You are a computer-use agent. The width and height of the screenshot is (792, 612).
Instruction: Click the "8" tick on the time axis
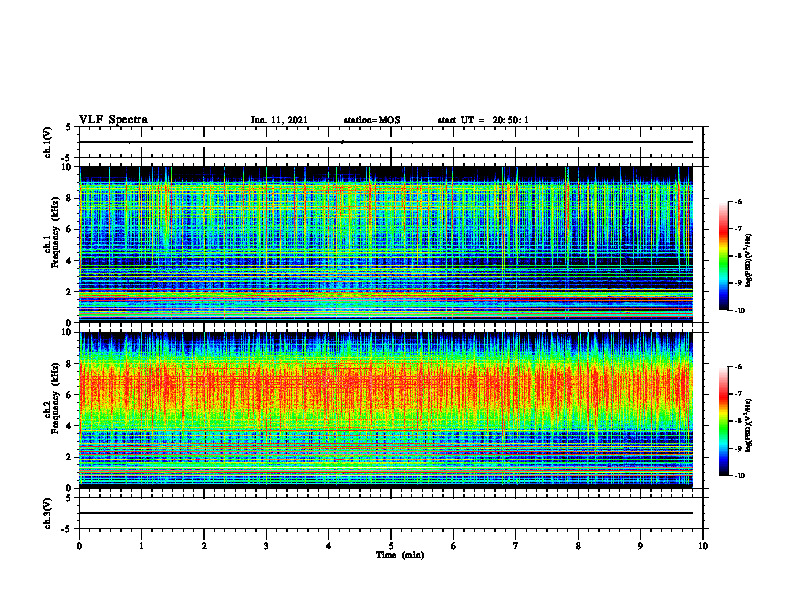click(578, 546)
